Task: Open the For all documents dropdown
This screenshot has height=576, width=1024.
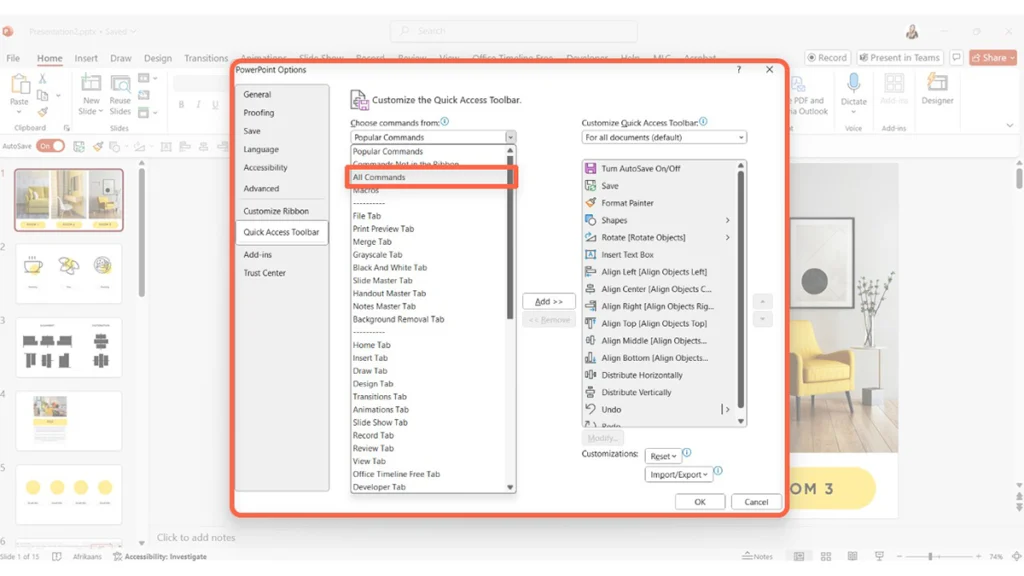Action: pos(664,137)
